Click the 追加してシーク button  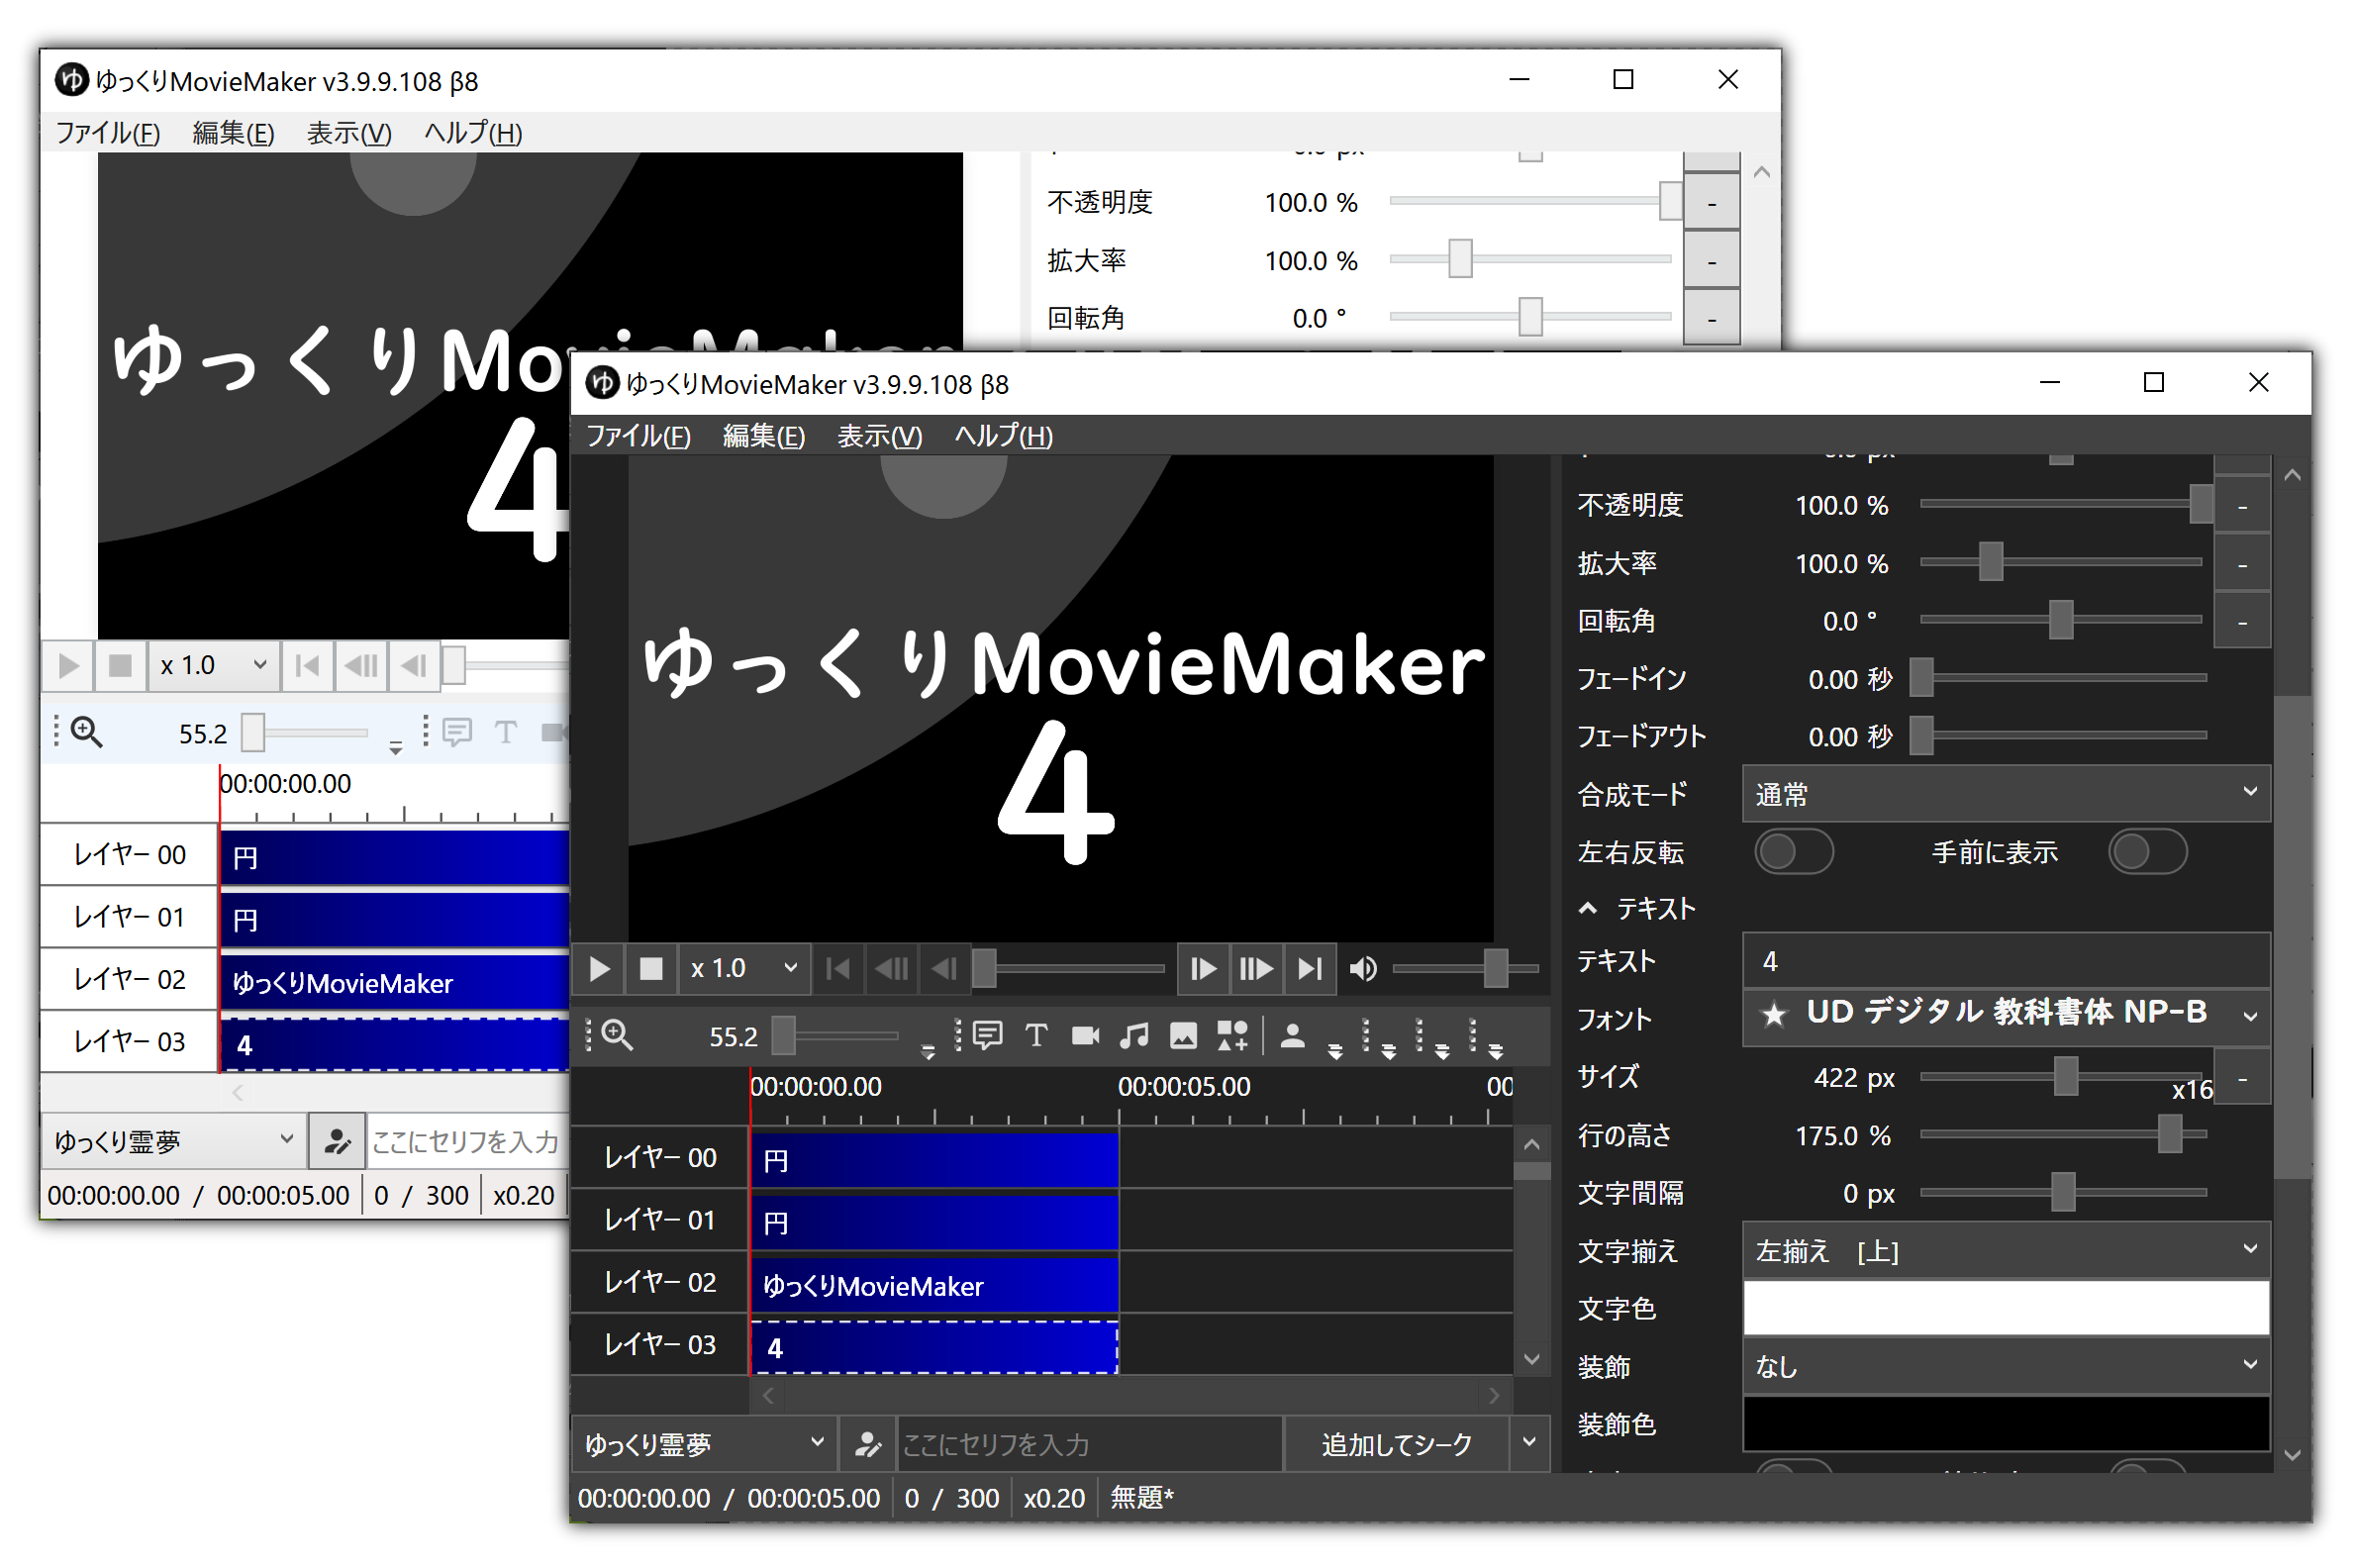point(1396,1445)
